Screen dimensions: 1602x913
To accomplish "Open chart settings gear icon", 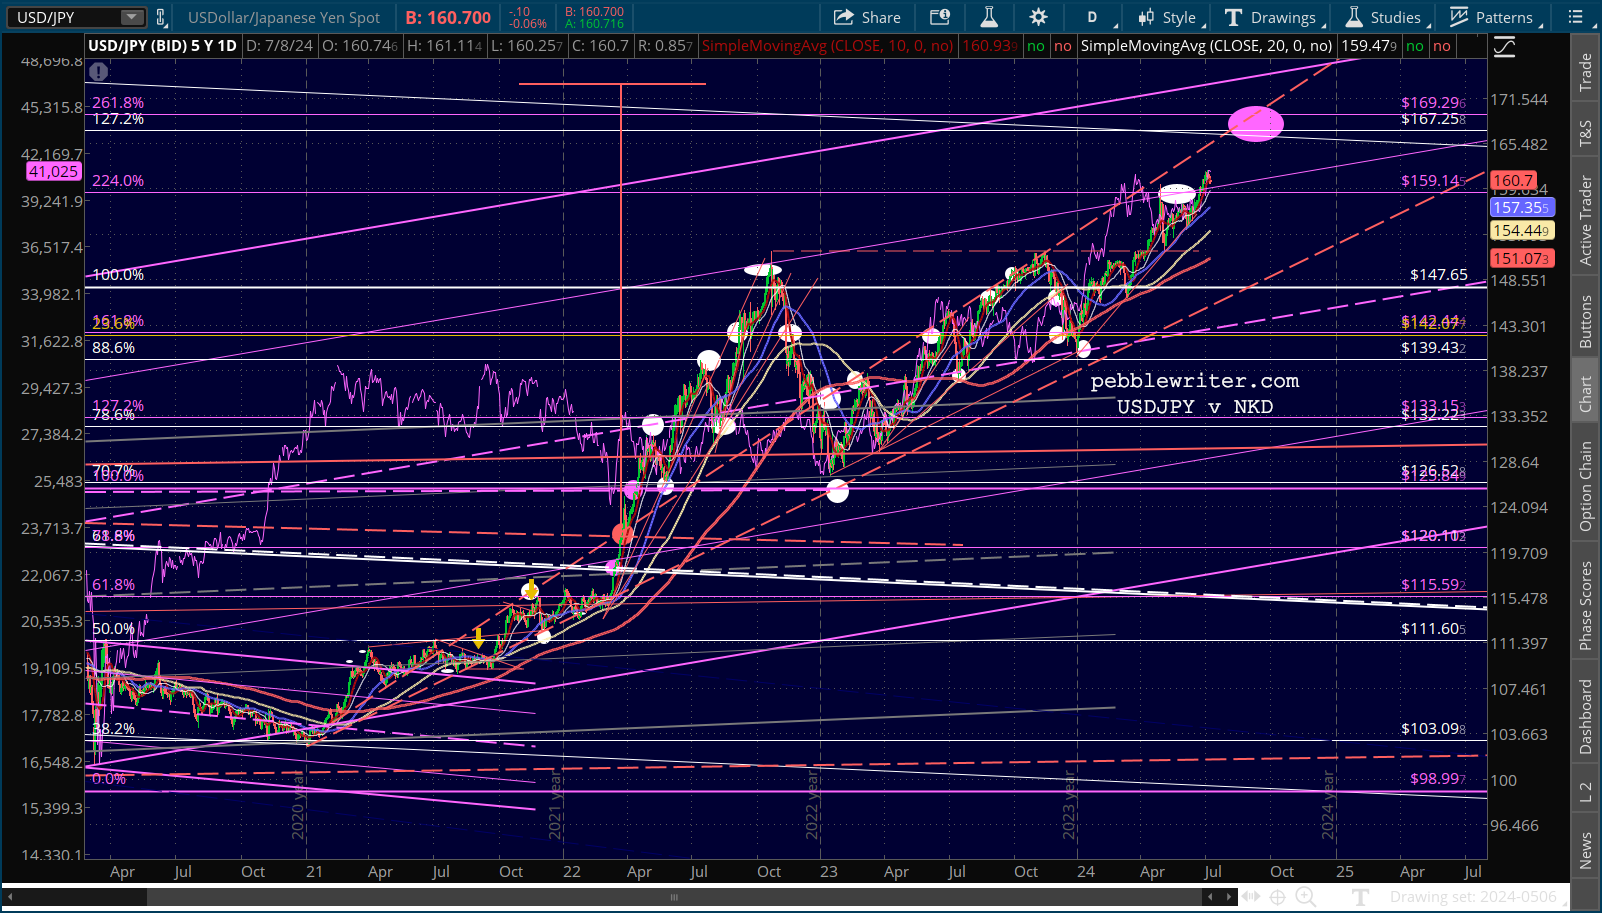I will pyautogui.click(x=1039, y=17).
